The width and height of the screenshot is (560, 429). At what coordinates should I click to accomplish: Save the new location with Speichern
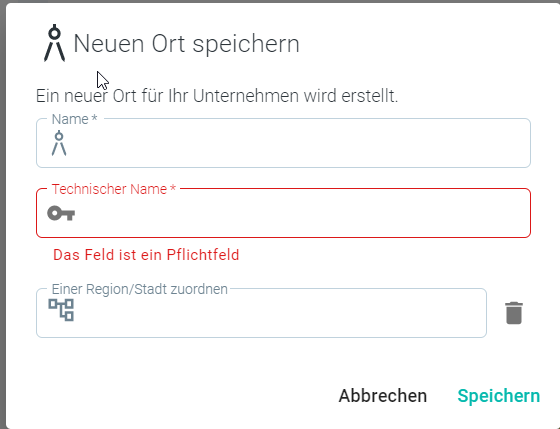499,396
